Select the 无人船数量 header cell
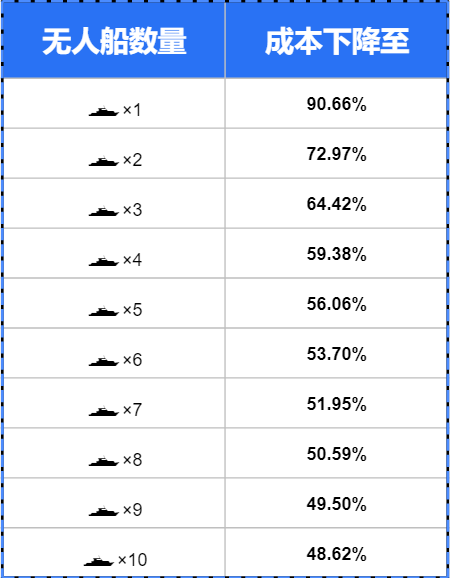 click(x=114, y=41)
